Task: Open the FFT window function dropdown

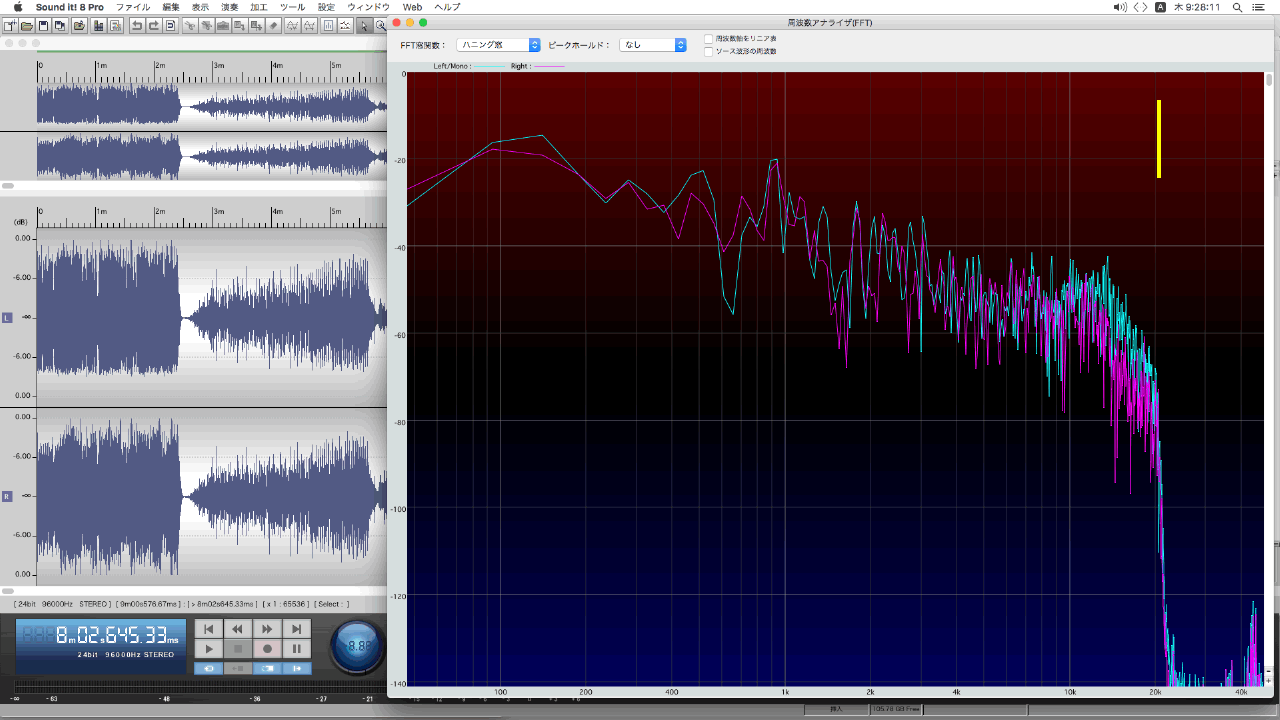Action: 498,45
